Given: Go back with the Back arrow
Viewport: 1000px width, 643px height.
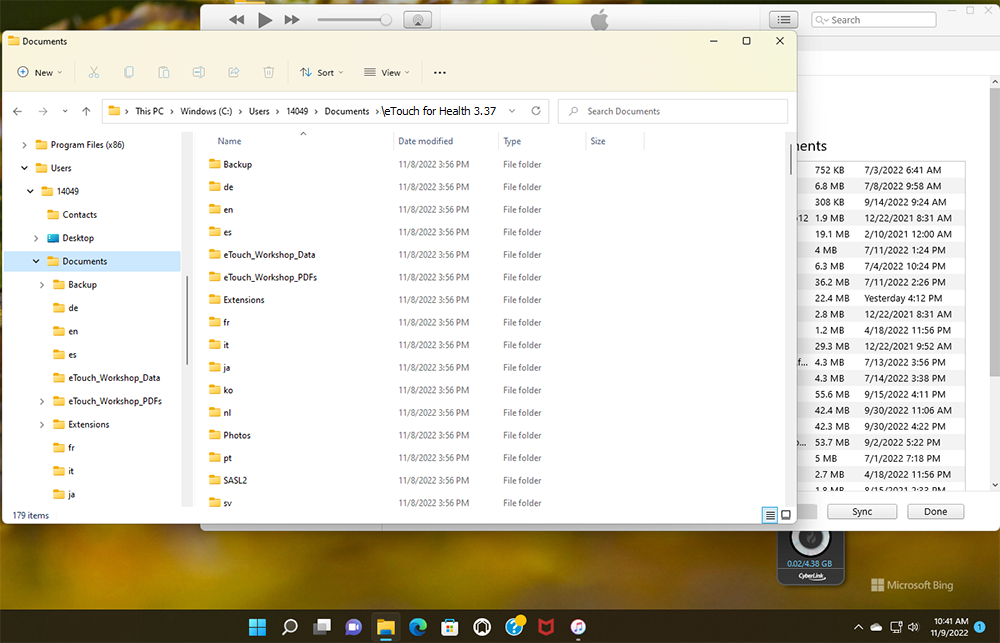Looking at the screenshot, I should point(18,111).
